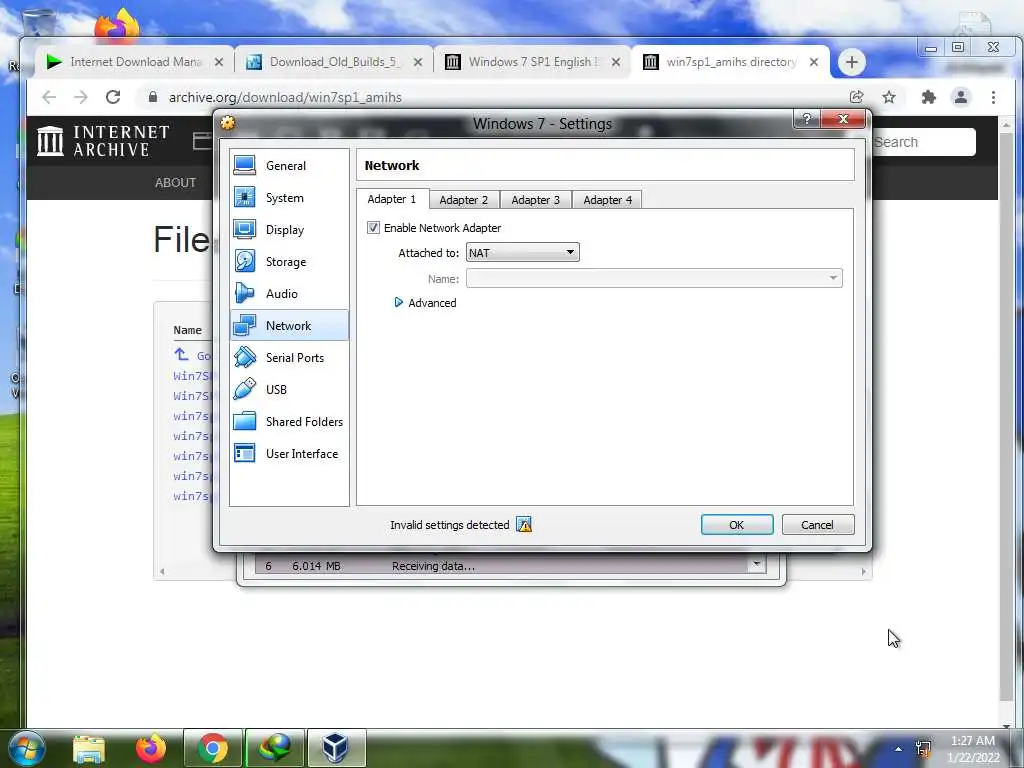Image resolution: width=1024 pixels, height=768 pixels.
Task: Click Internet Archive logo
Action: coord(103,140)
